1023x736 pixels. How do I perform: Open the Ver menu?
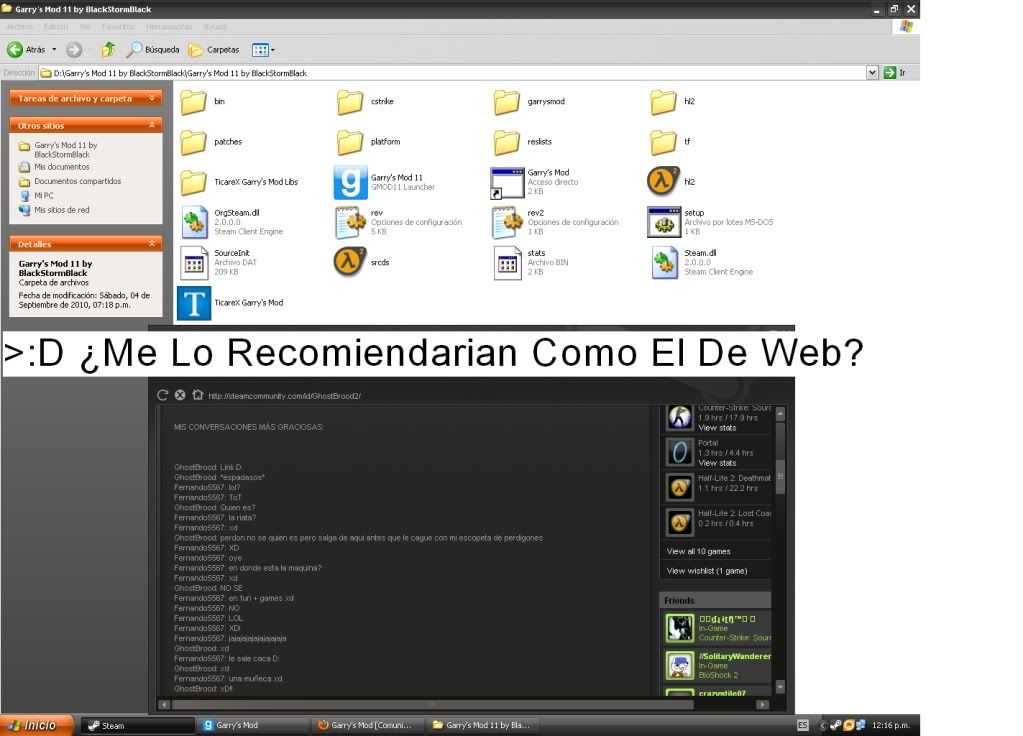[85, 27]
